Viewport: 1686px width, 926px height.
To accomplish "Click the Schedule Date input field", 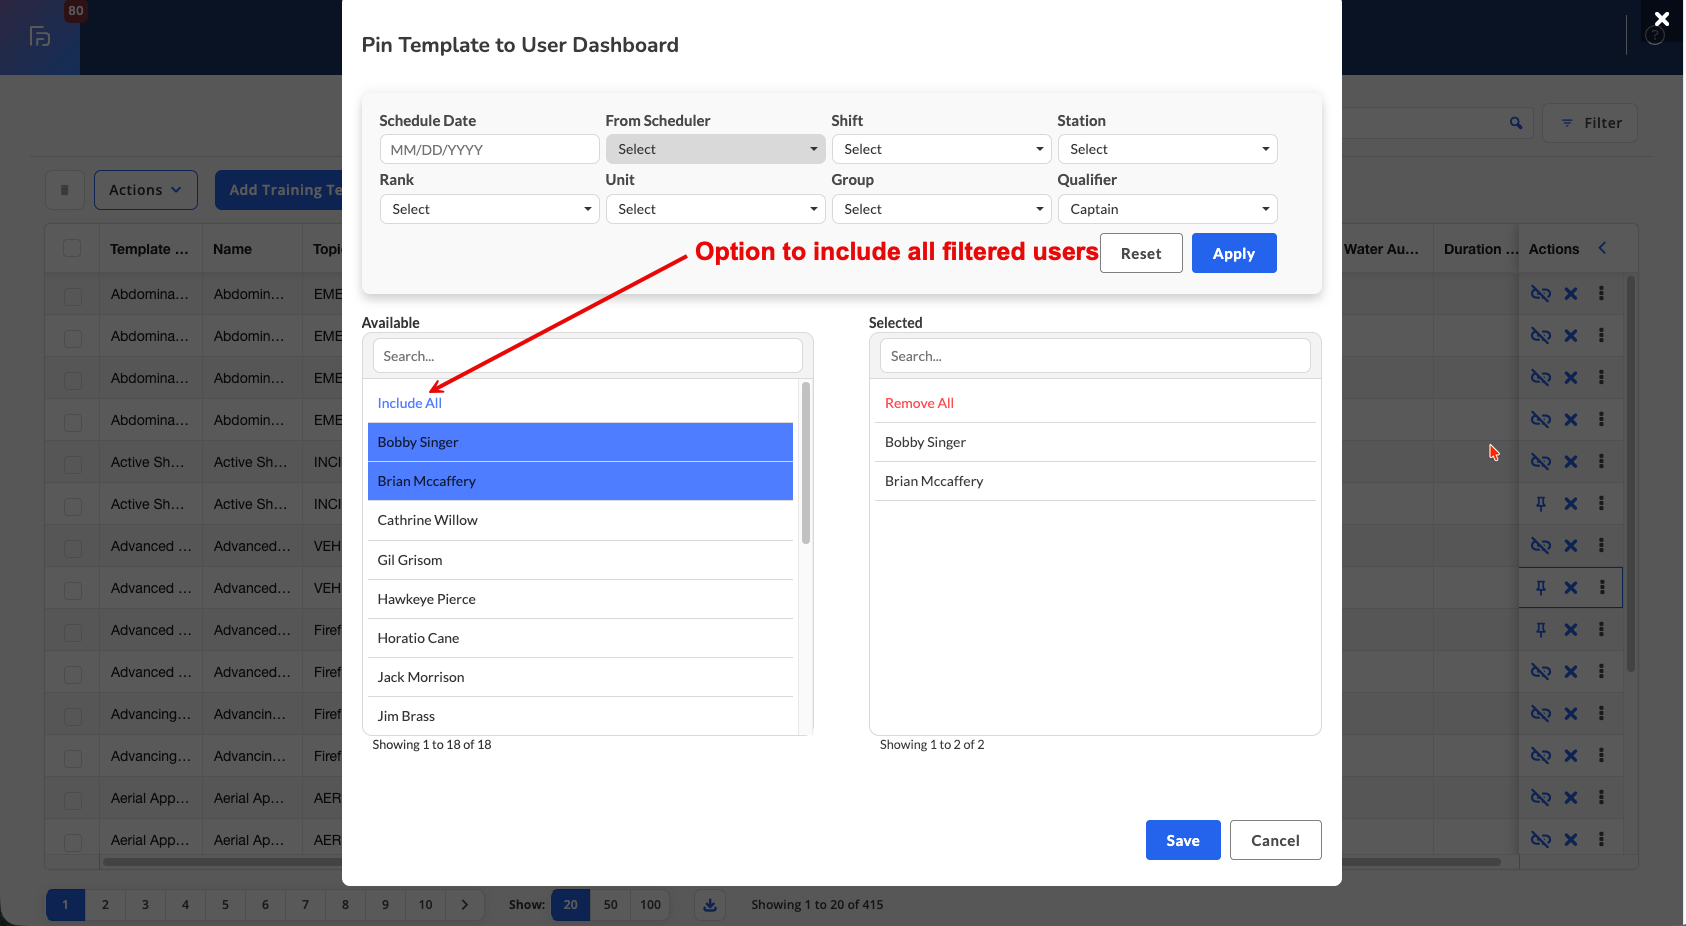I will (x=489, y=149).
